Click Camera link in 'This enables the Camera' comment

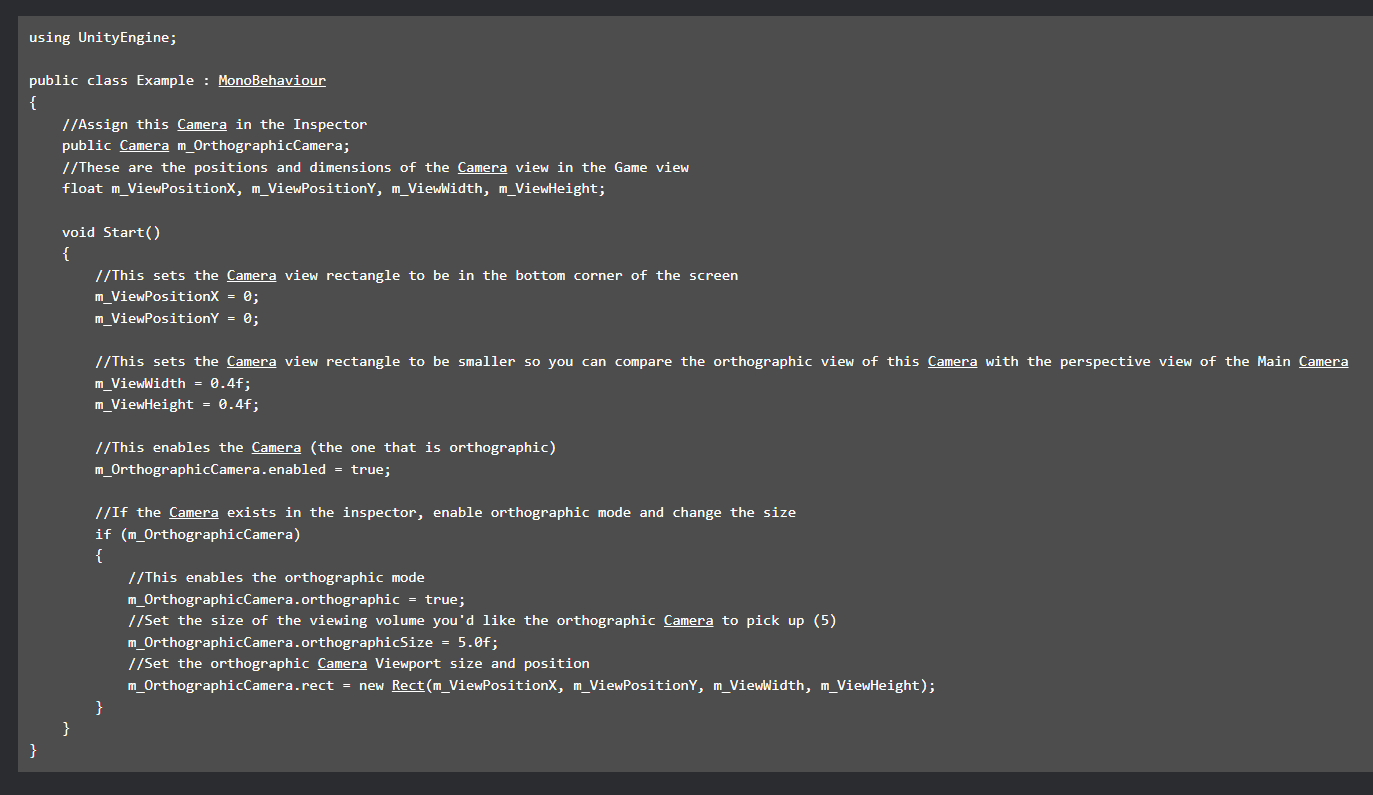[x=276, y=447]
